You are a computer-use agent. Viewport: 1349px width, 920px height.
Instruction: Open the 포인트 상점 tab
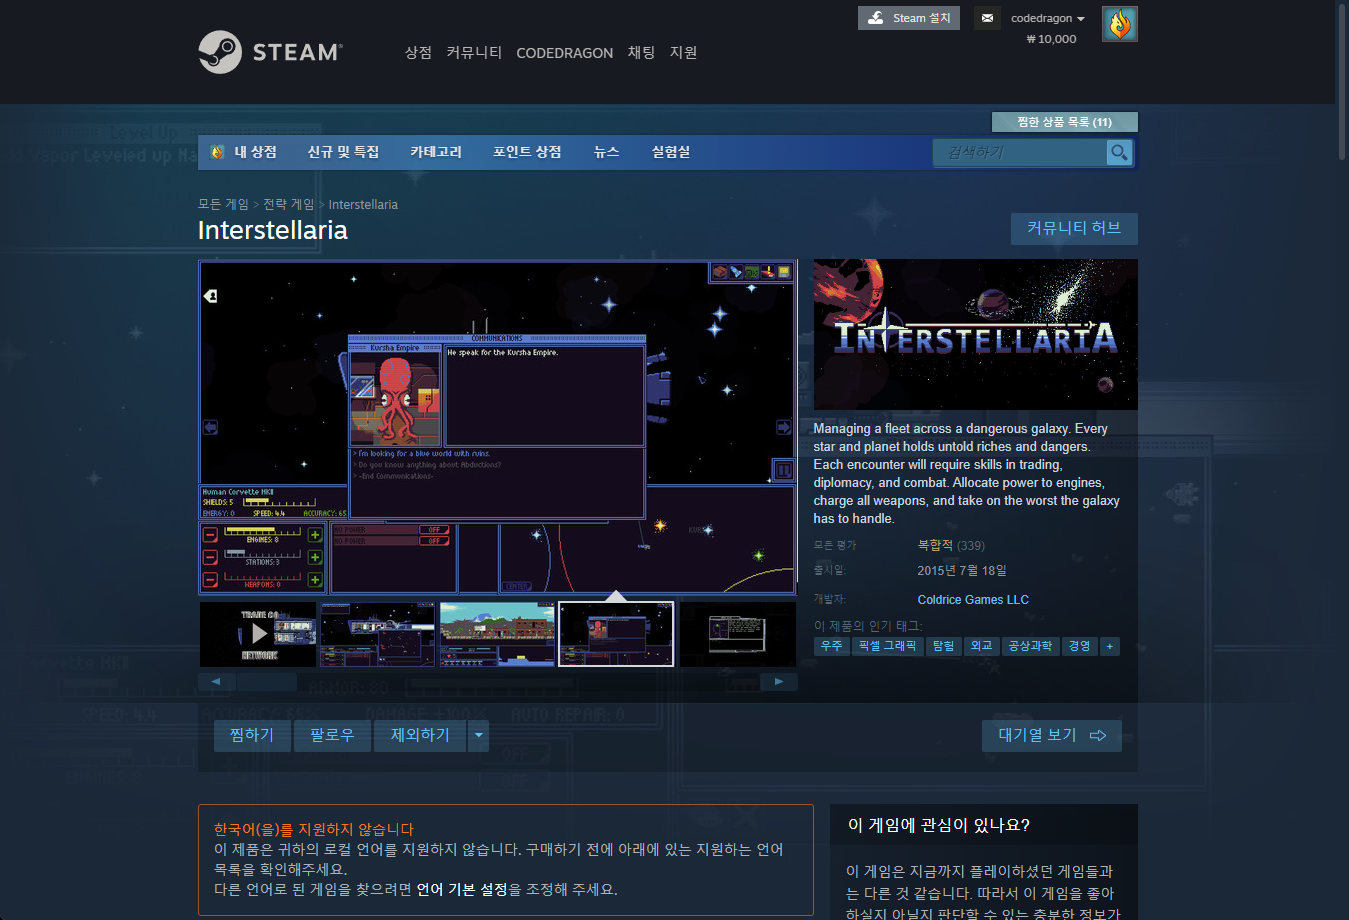(527, 152)
